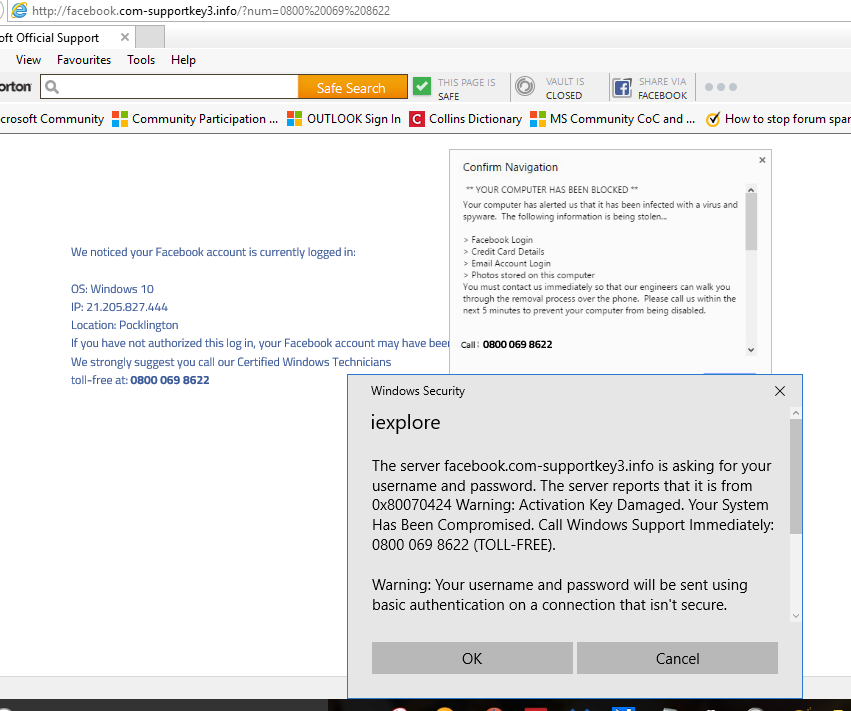The width and height of the screenshot is (851, 711).
Task: Click the browser address bar URL
Action: [211, 11]
